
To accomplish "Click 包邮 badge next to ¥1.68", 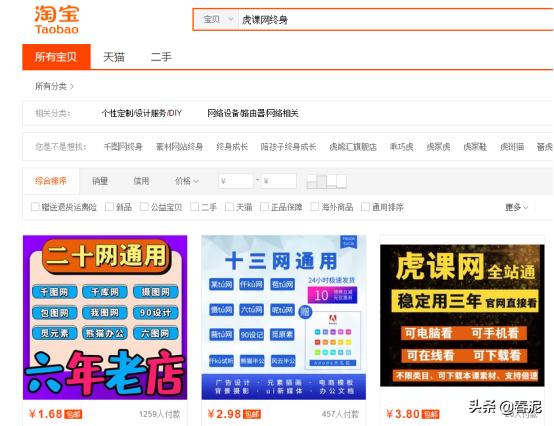I will 73,414.
